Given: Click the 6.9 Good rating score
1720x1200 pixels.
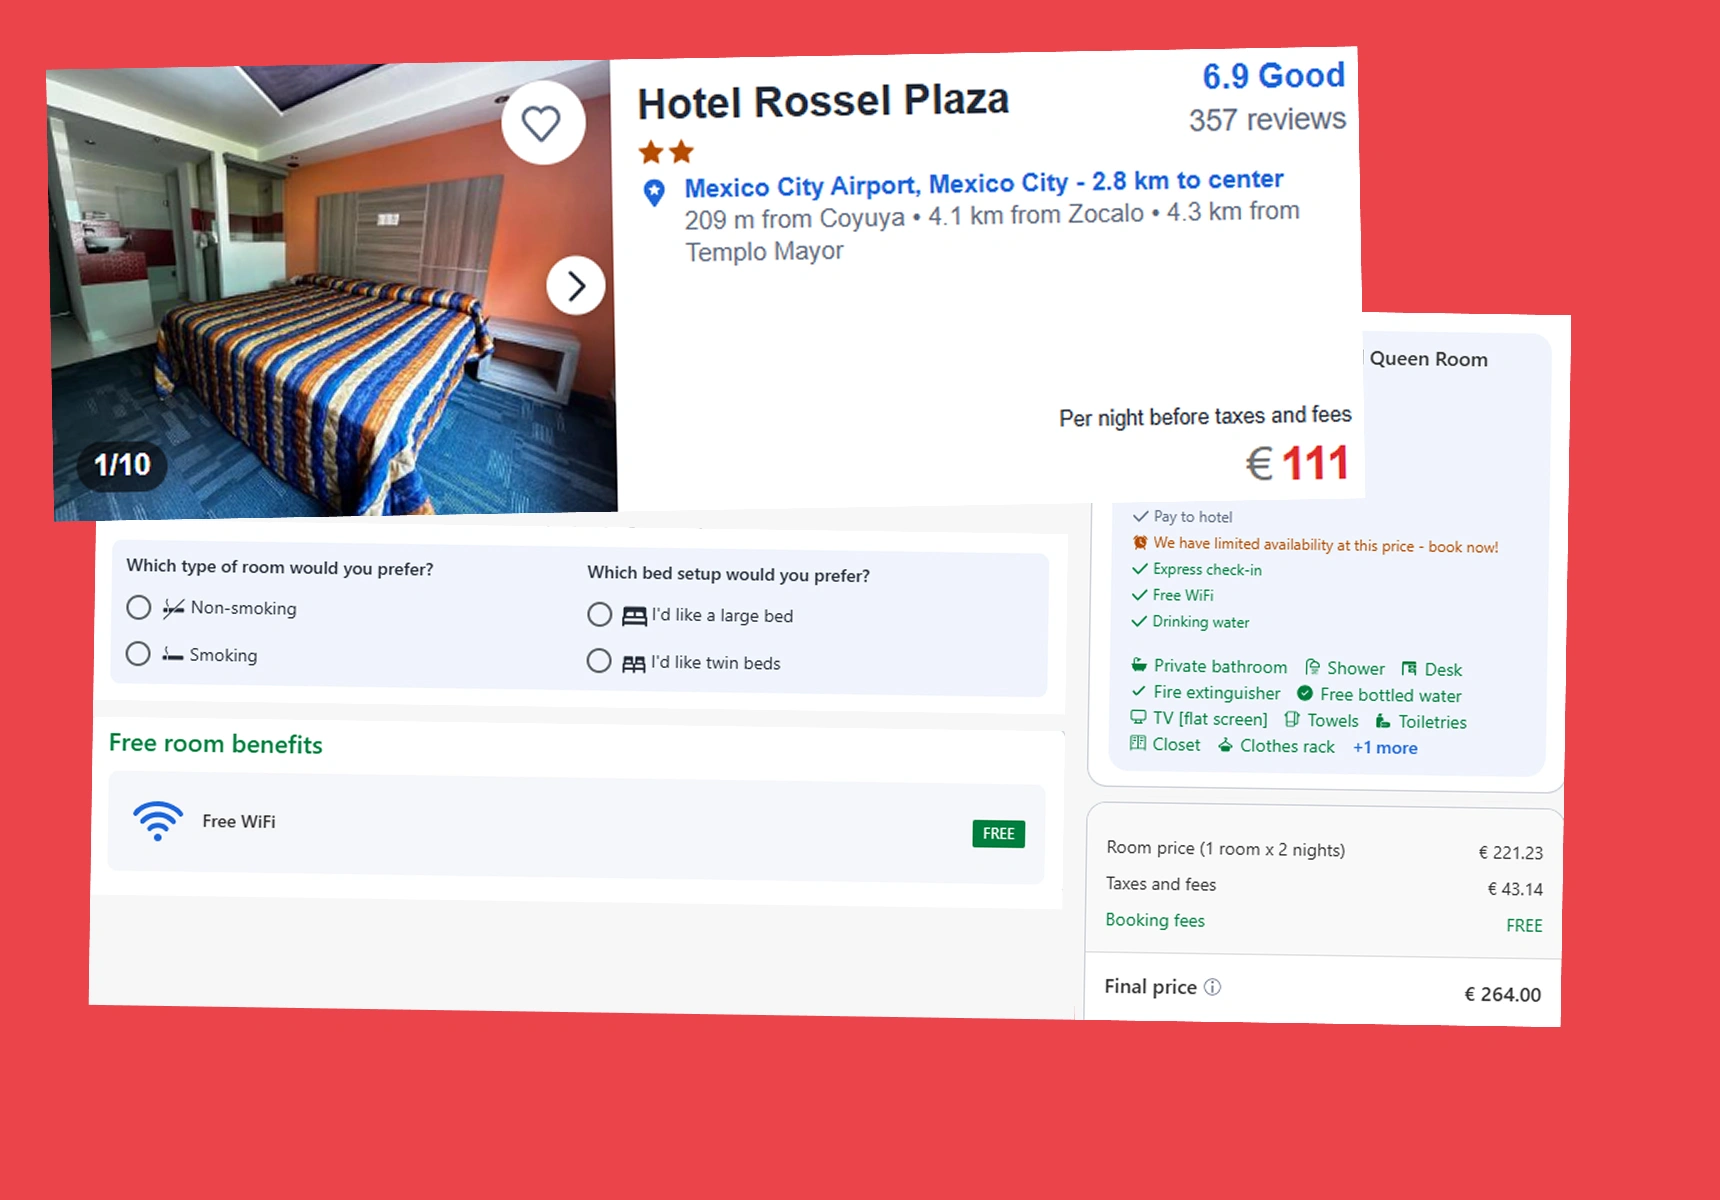Looking at the screenshot, I should click(x=1273, y=76).
